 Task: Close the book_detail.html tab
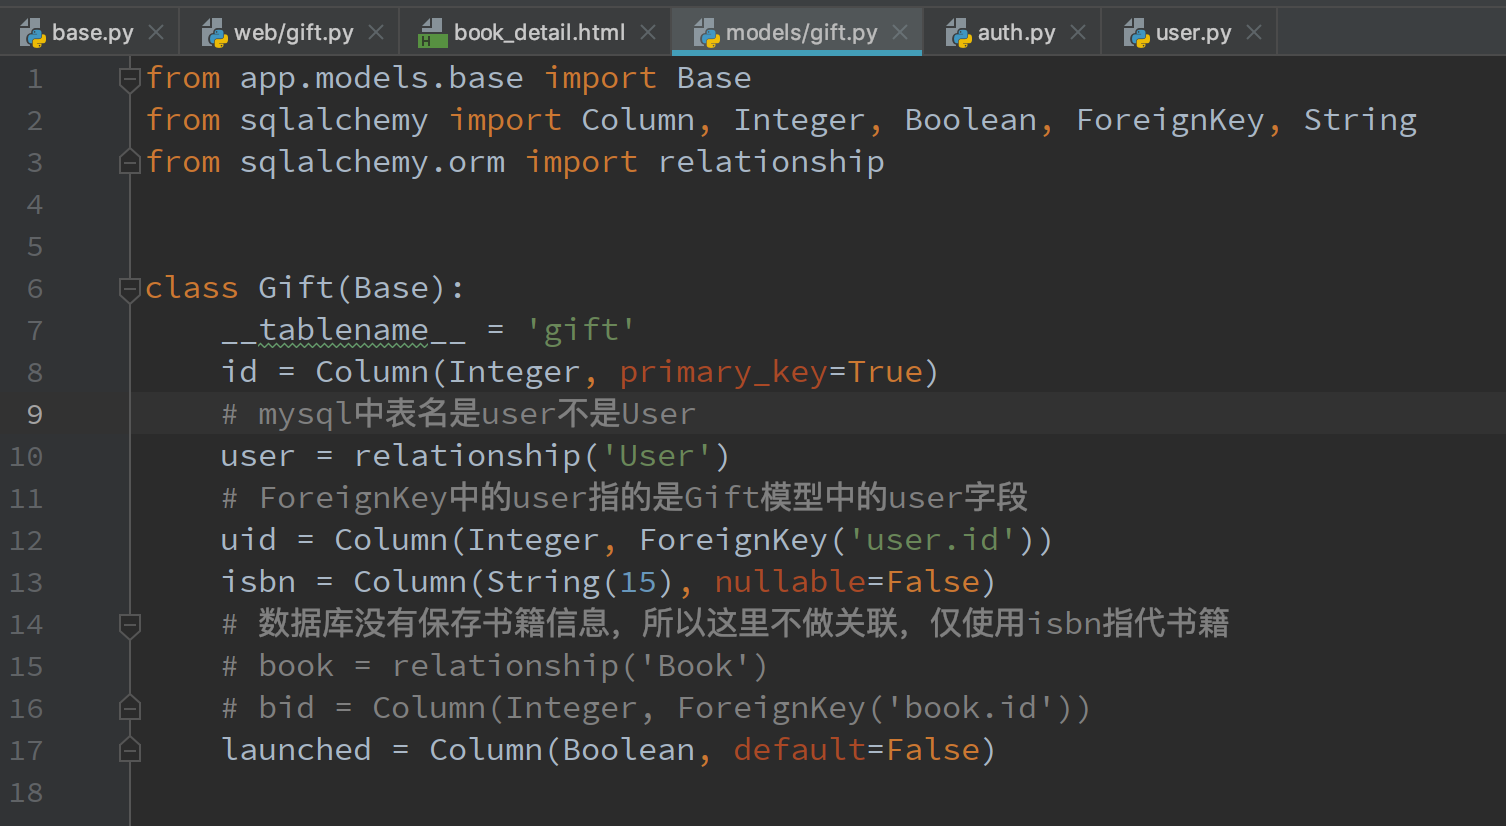[x=648, y=32]
